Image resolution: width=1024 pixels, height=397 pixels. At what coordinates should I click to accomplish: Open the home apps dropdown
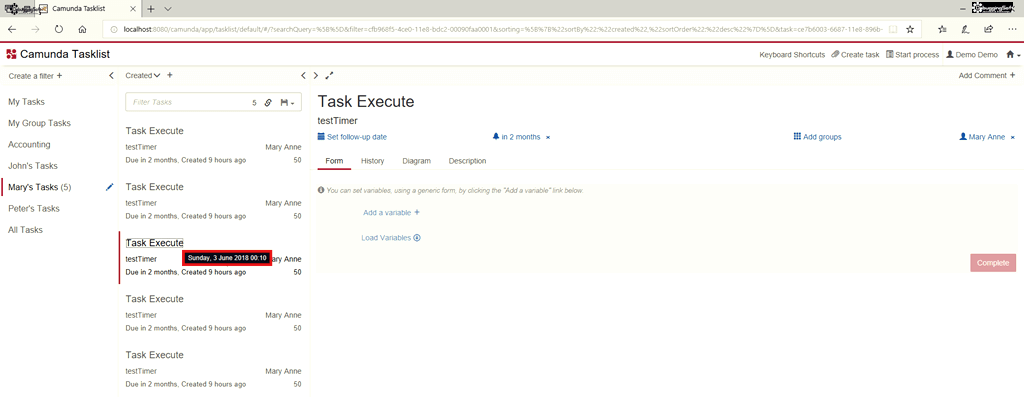point(1013,55)
